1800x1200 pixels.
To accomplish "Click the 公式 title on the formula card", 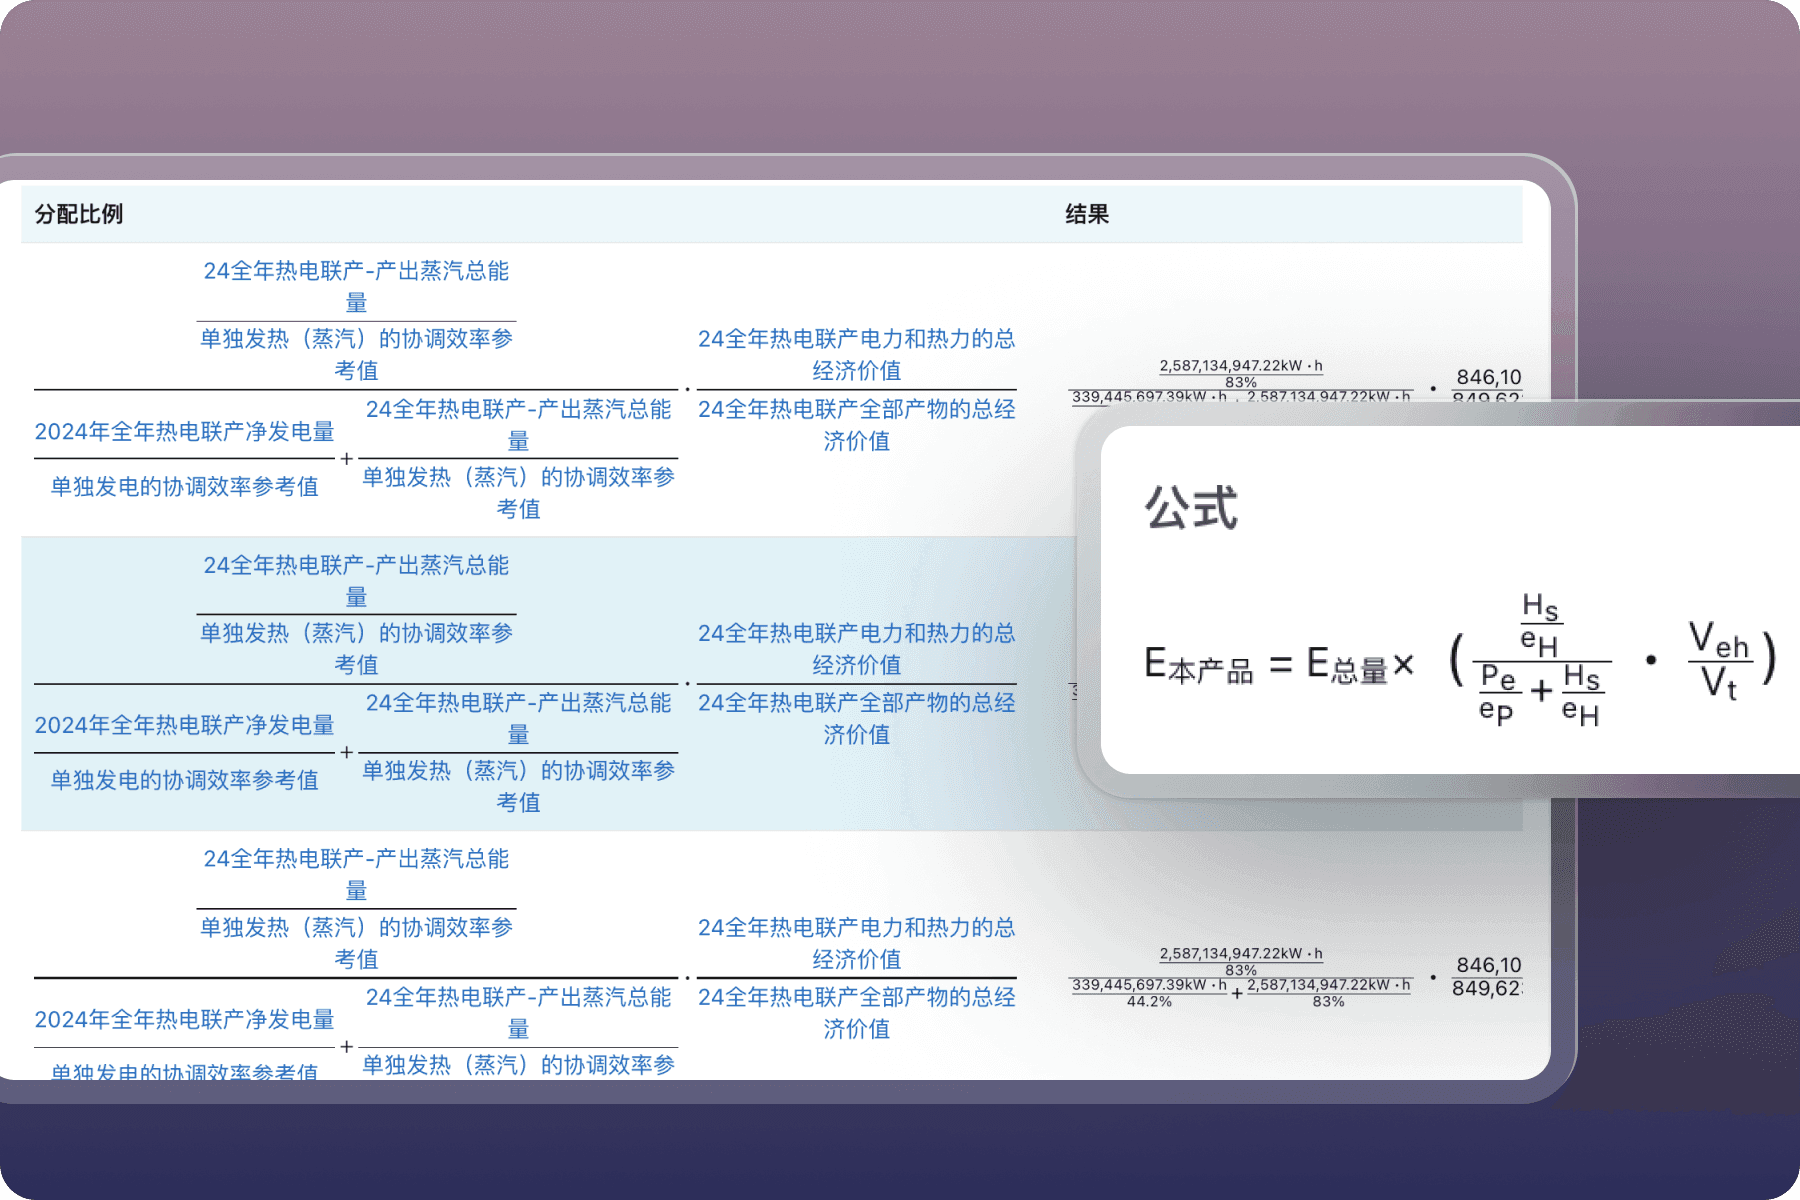I will pos(1191,508).
